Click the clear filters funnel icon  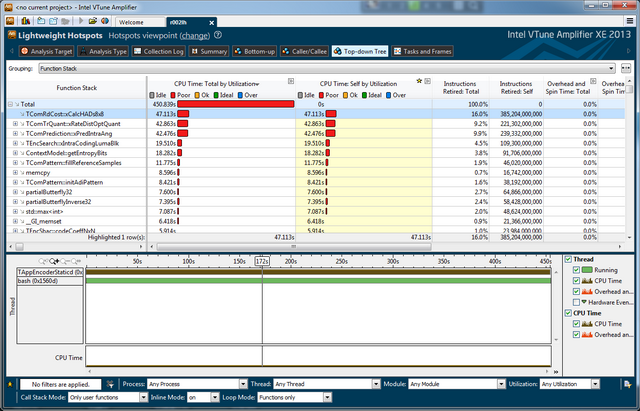coord(110,384)
